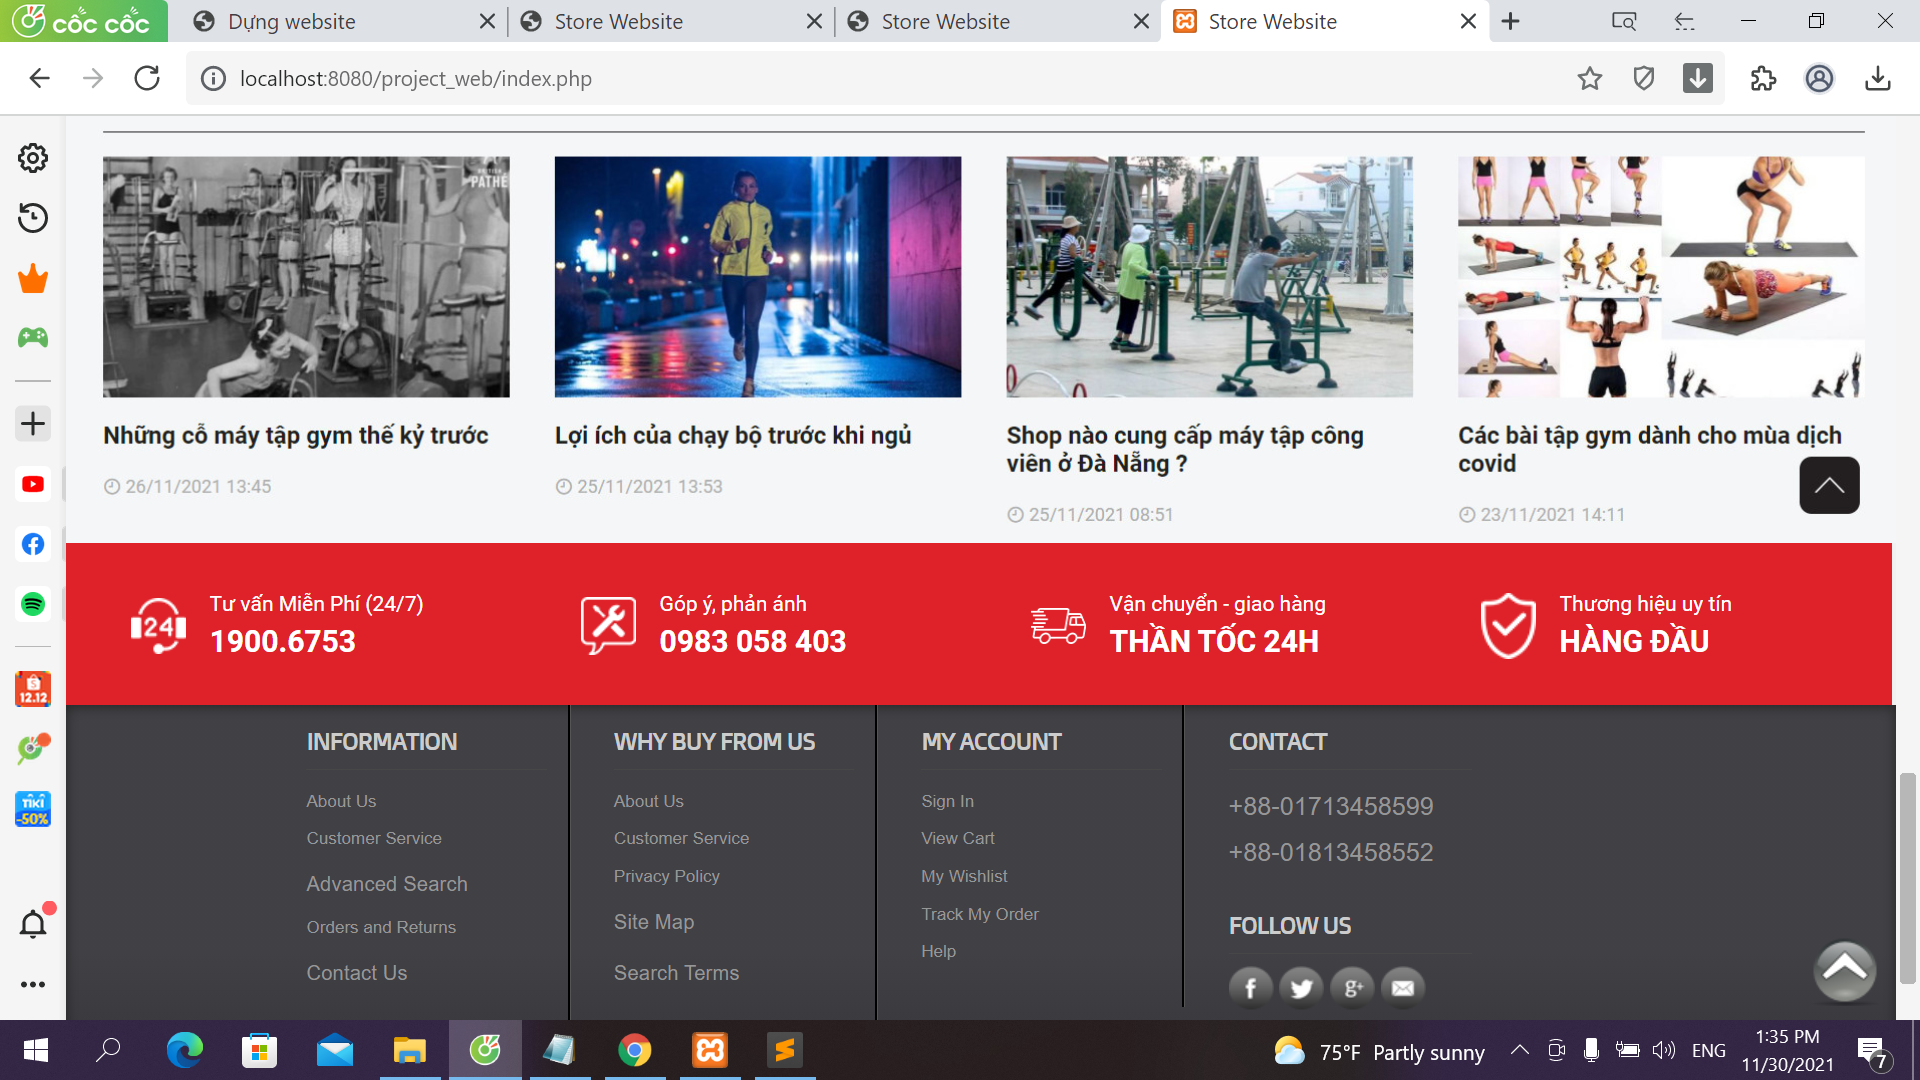The height and width of the screenshot is (1080, 1920).
Task: Open Spotify from the browser sidebar
Action: coord(33,604)
